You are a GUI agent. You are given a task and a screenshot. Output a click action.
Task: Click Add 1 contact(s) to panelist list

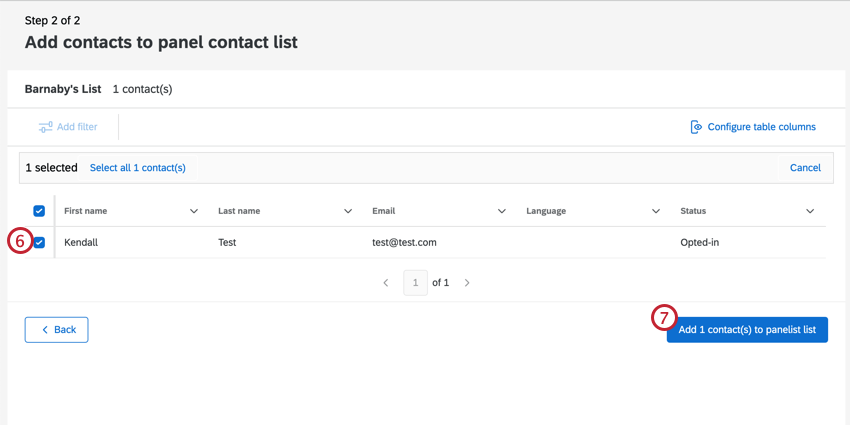click(747, 330)
